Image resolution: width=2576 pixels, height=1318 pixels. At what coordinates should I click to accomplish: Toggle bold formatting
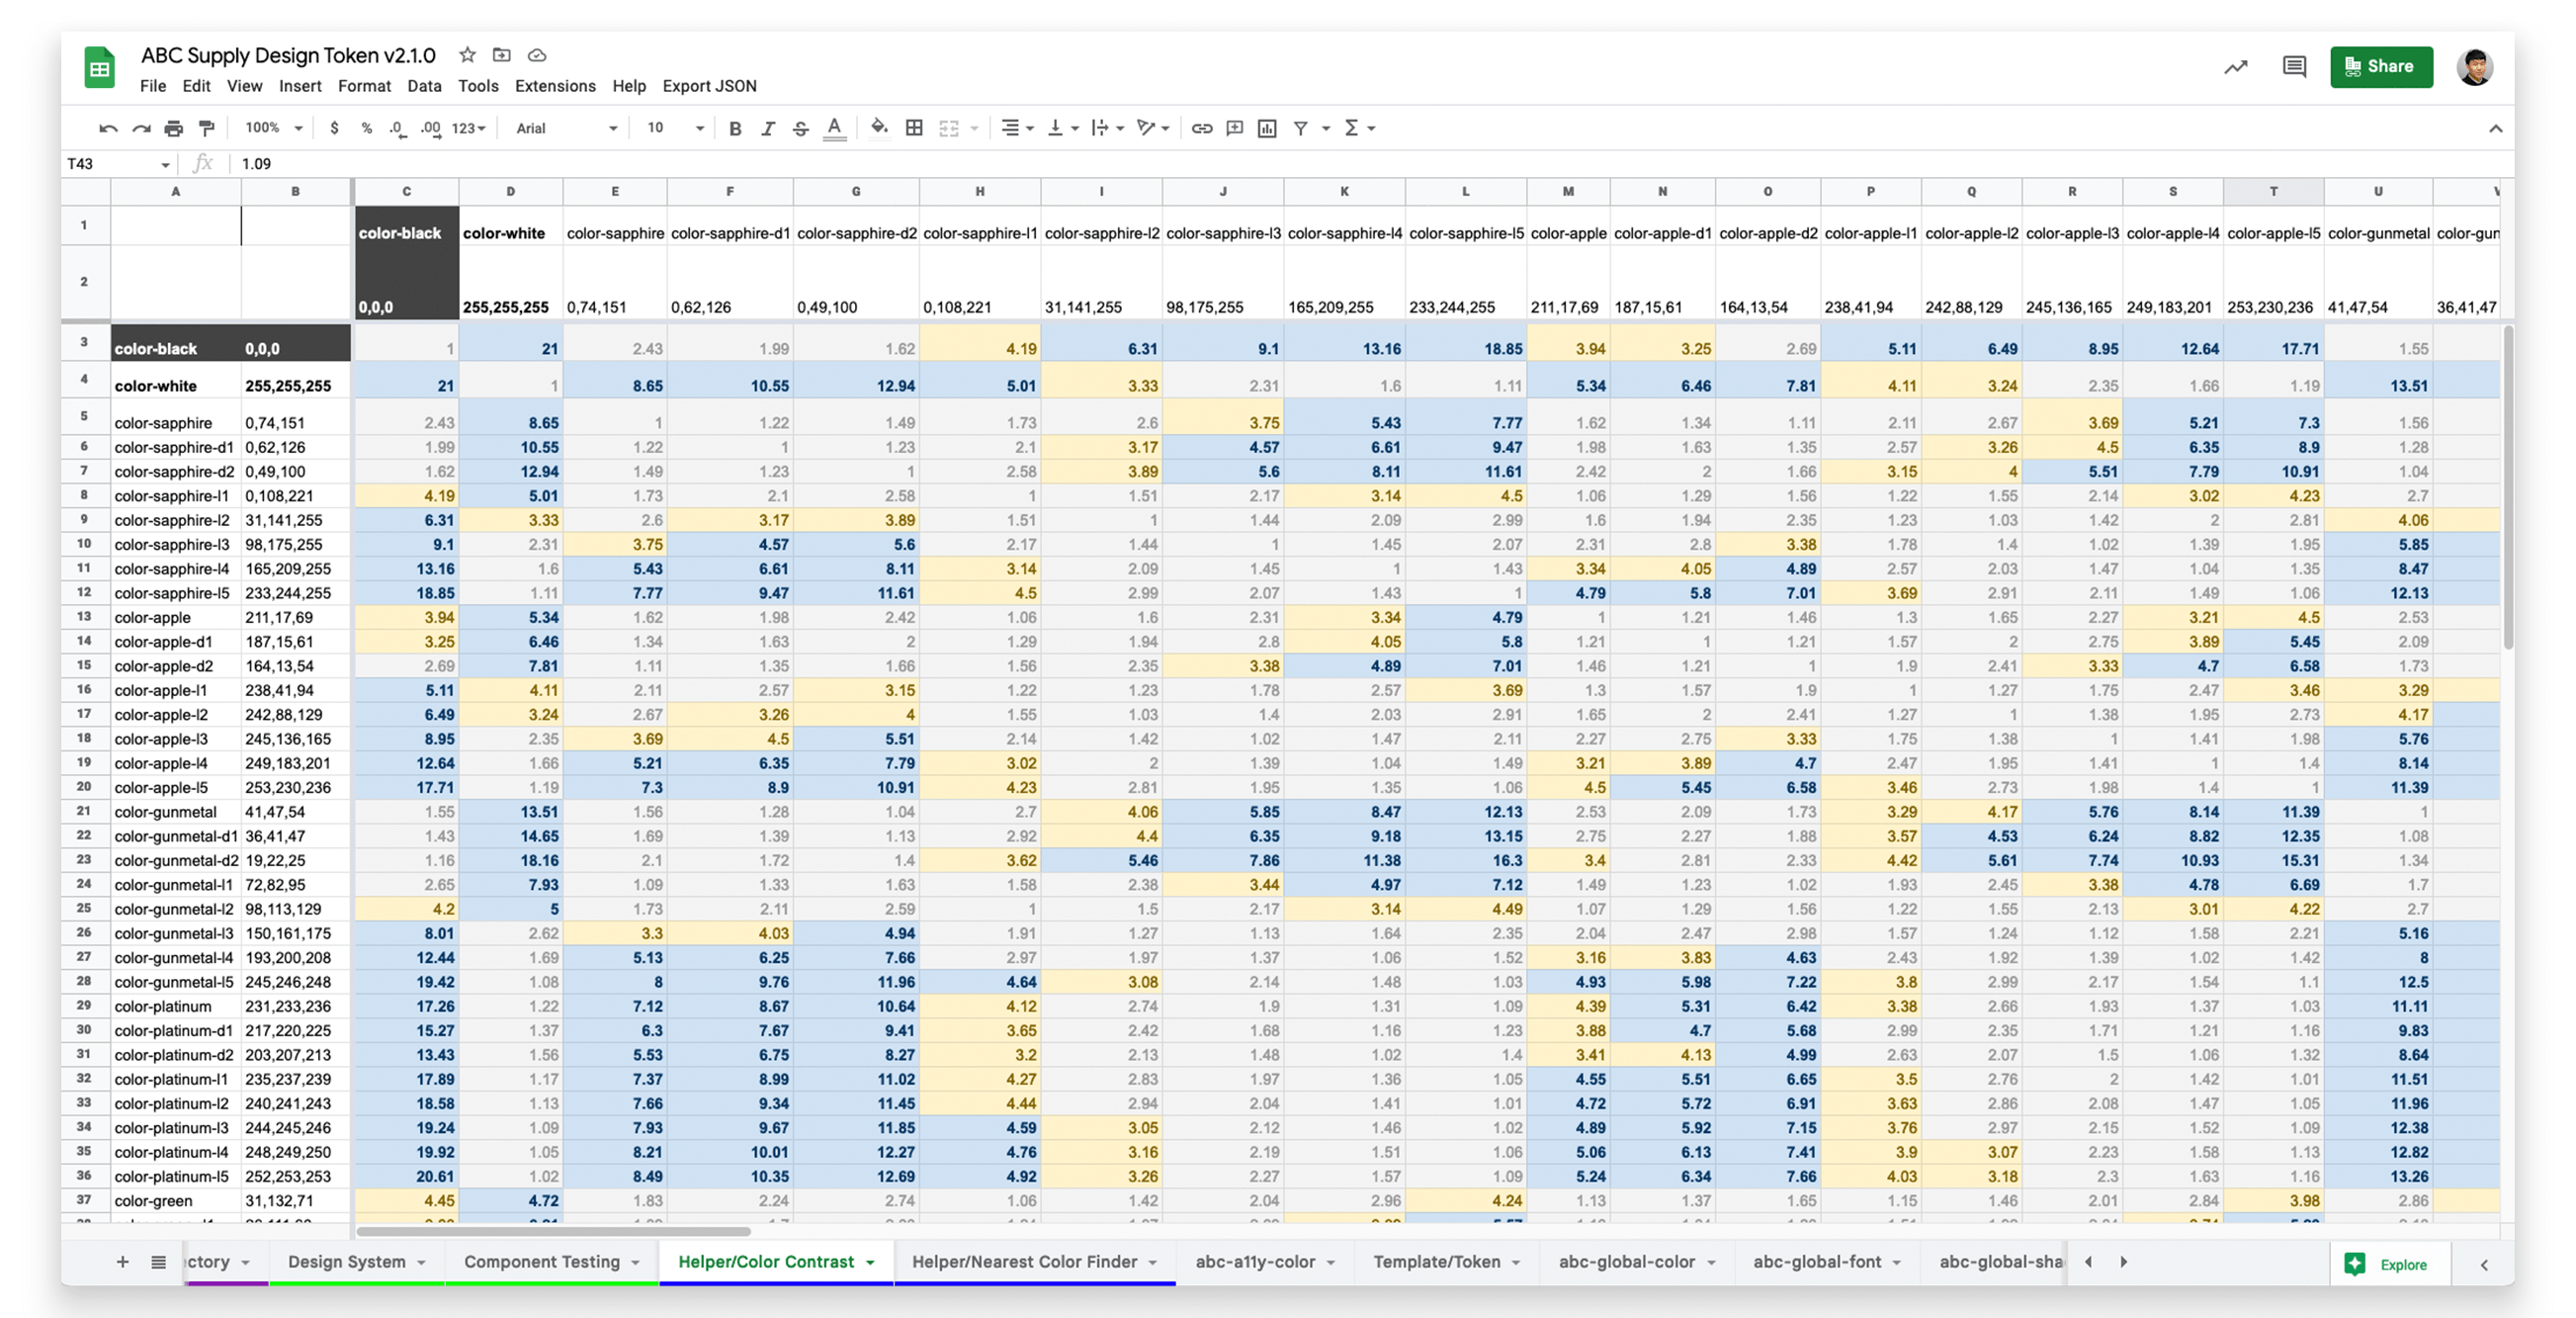(735, 128)
